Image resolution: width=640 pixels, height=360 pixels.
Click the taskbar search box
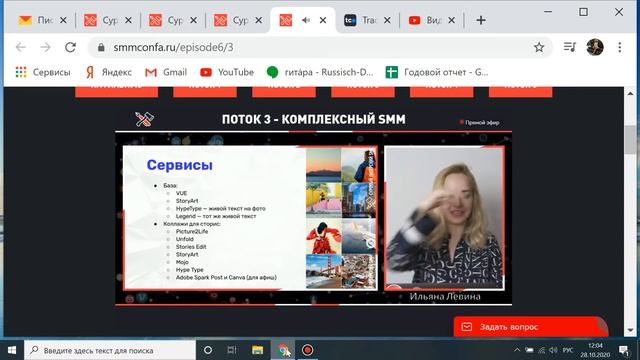[110, 350]
